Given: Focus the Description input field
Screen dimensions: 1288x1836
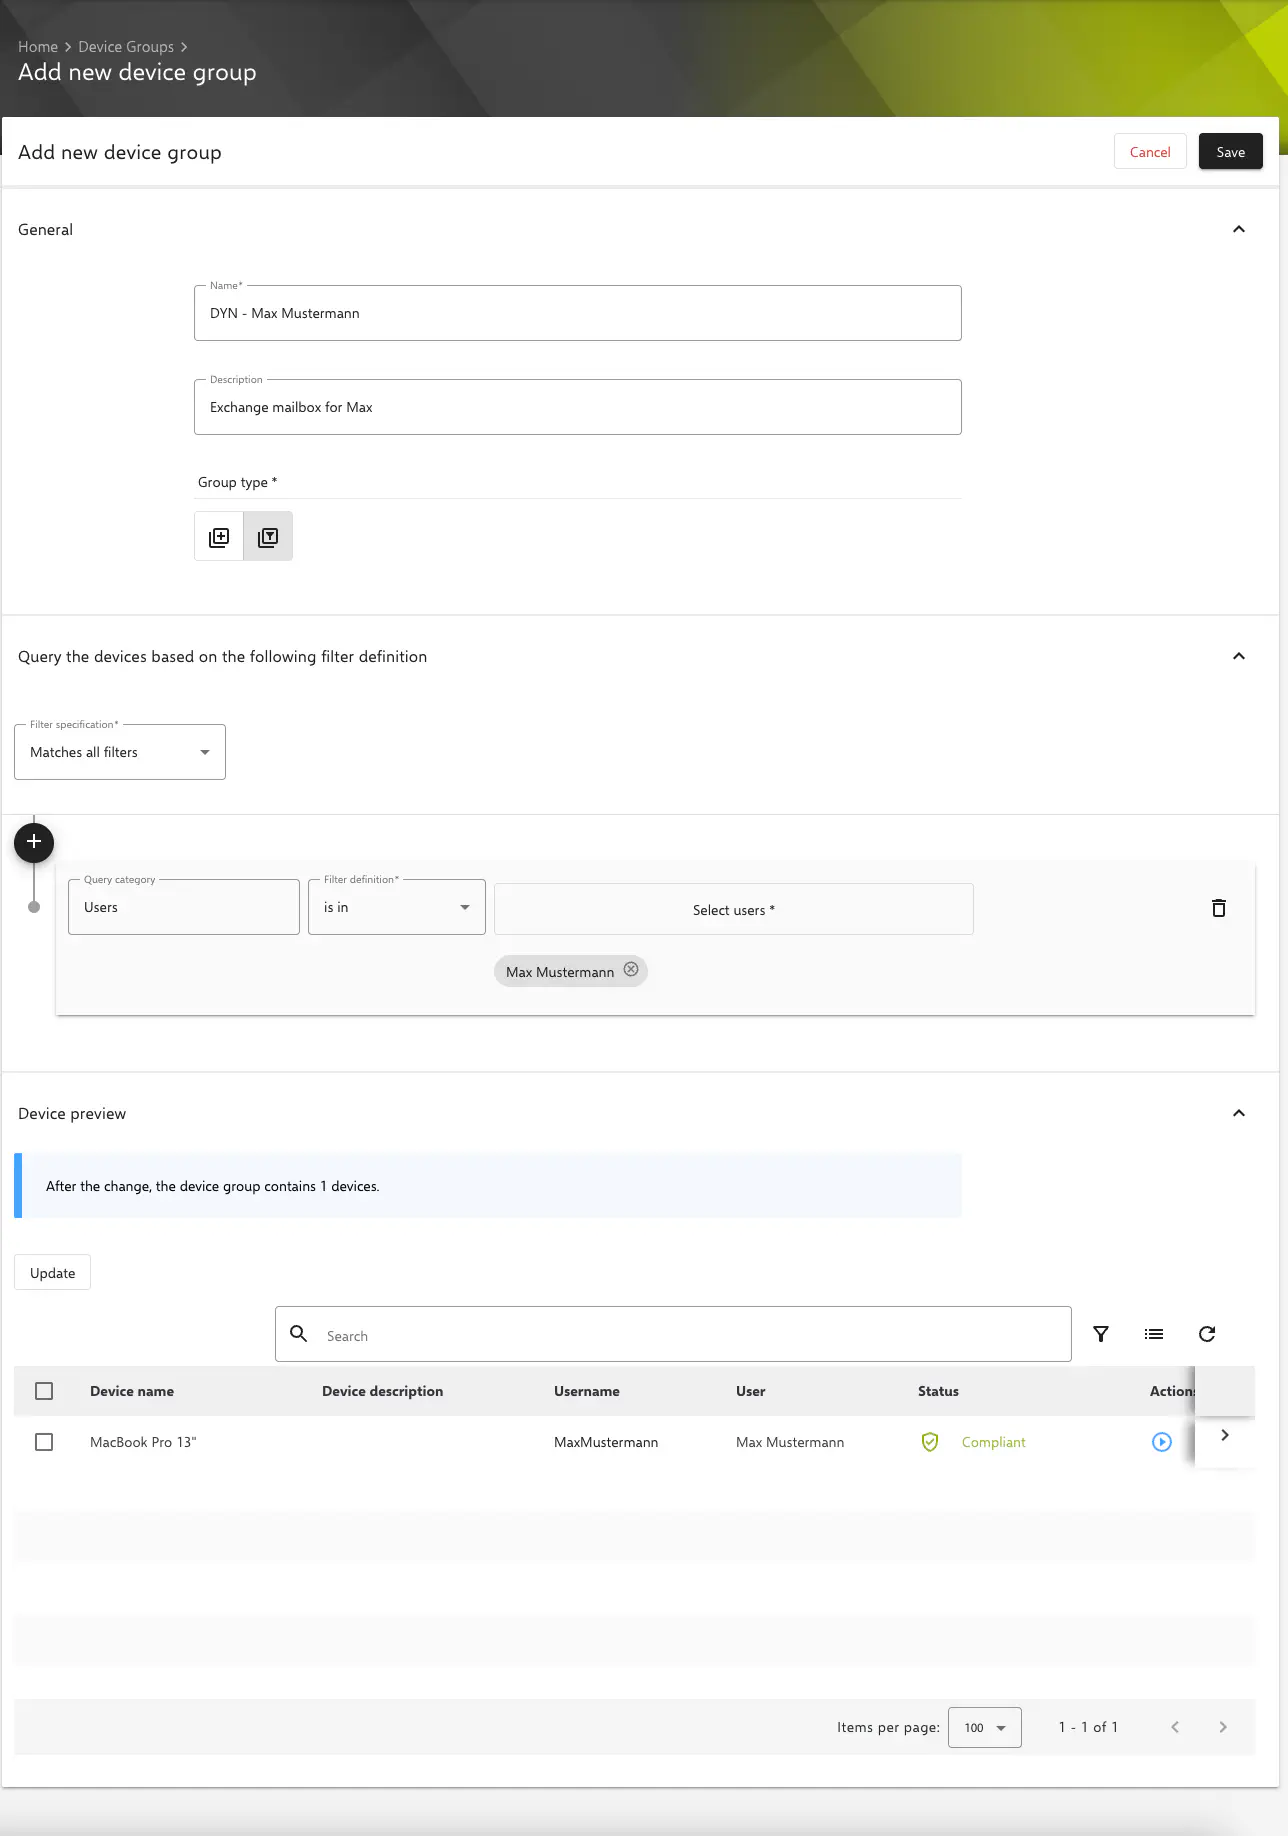Looking at the screenshot, I should (578, 407).
